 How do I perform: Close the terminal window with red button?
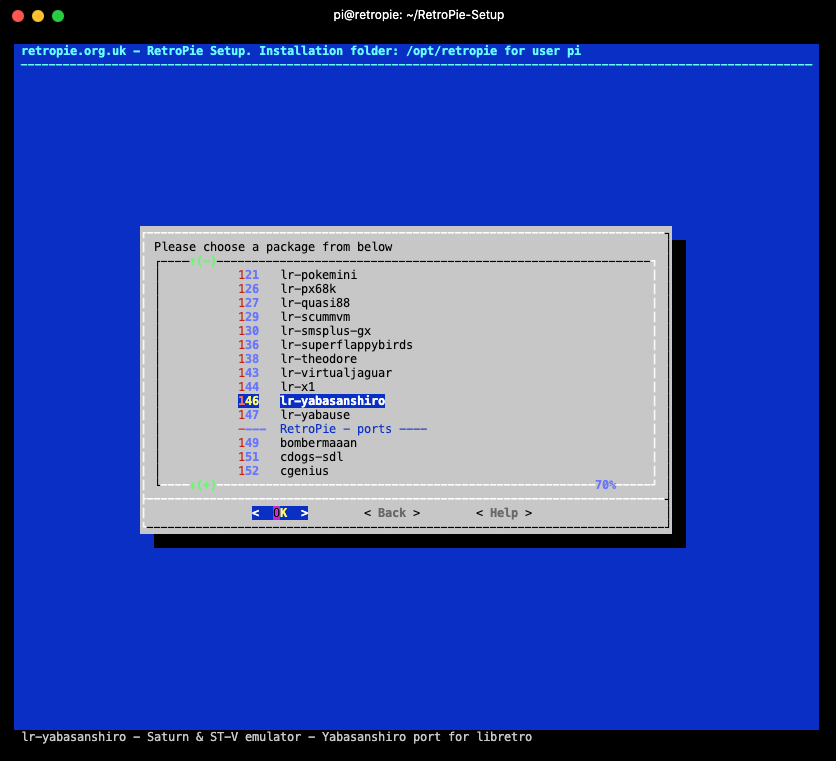click(x=18, y=16)
